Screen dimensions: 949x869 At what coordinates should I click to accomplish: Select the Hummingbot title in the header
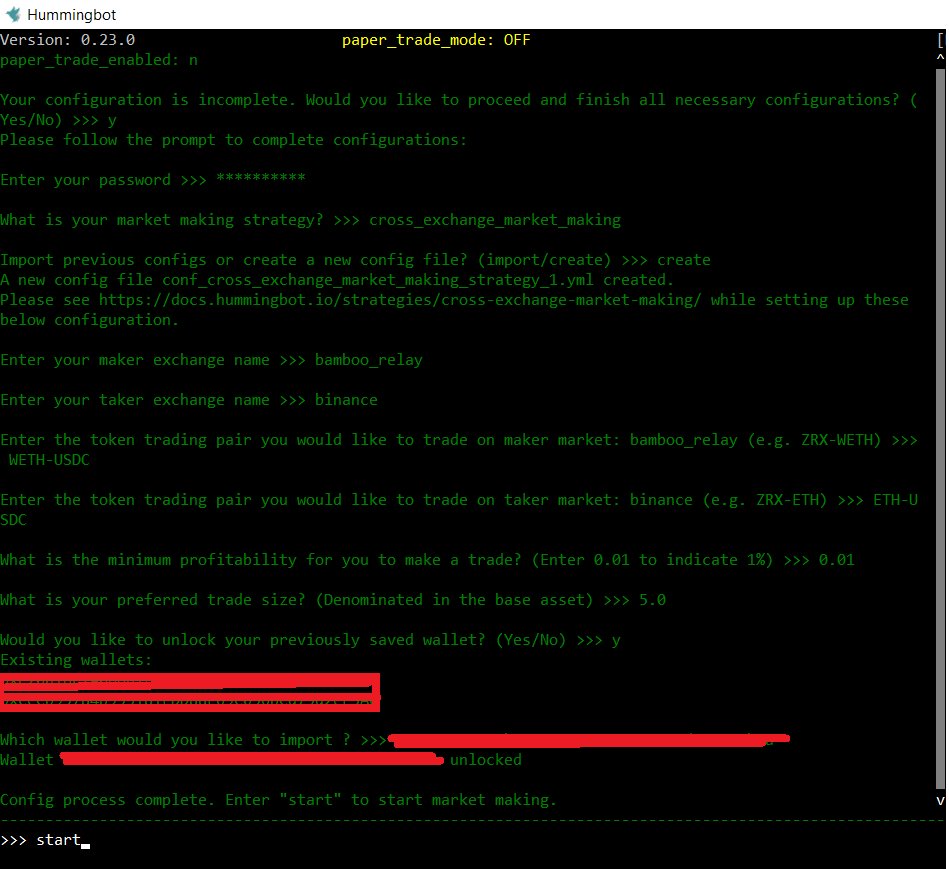(x=72, y=14)
